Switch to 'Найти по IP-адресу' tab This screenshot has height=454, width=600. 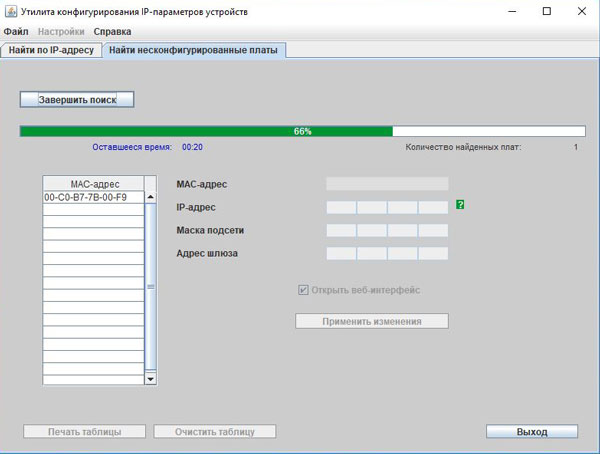[x=51, y=49]
